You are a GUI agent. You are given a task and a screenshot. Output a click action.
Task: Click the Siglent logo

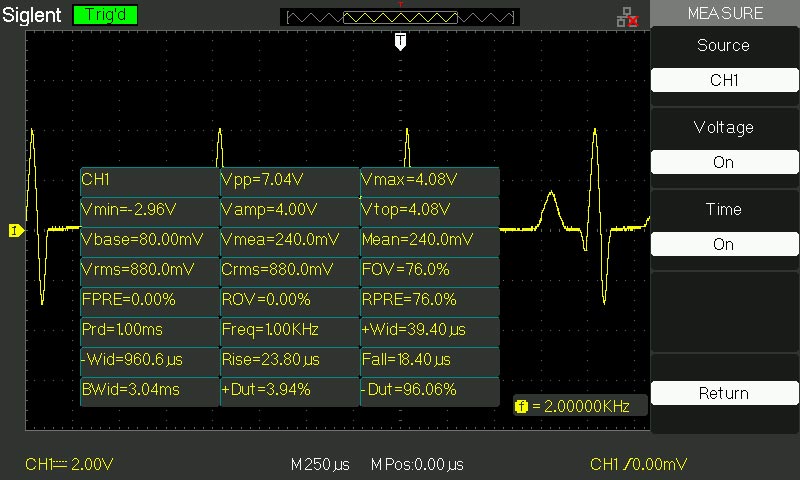pyautogui.click(x=32, y=15)
